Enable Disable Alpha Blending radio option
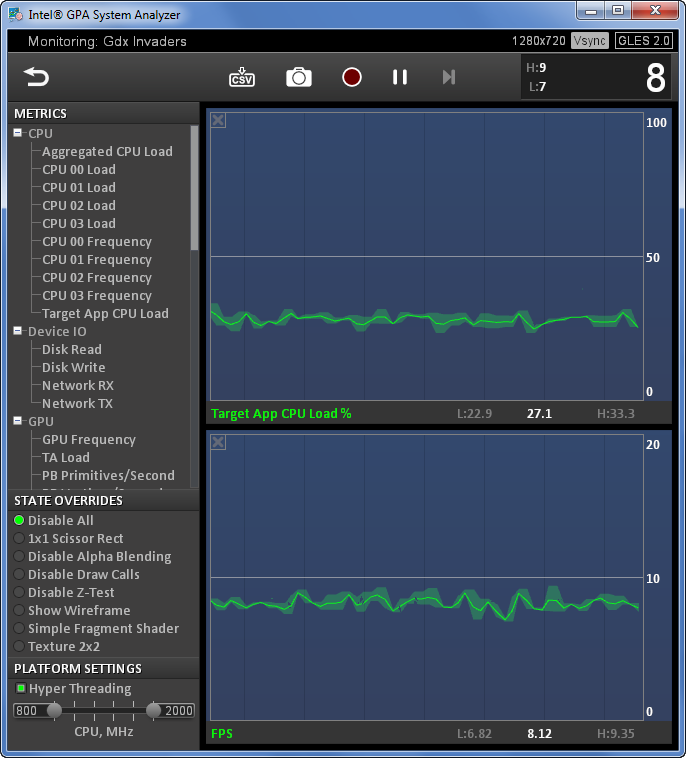686x758 pixels. coord(92,556)
